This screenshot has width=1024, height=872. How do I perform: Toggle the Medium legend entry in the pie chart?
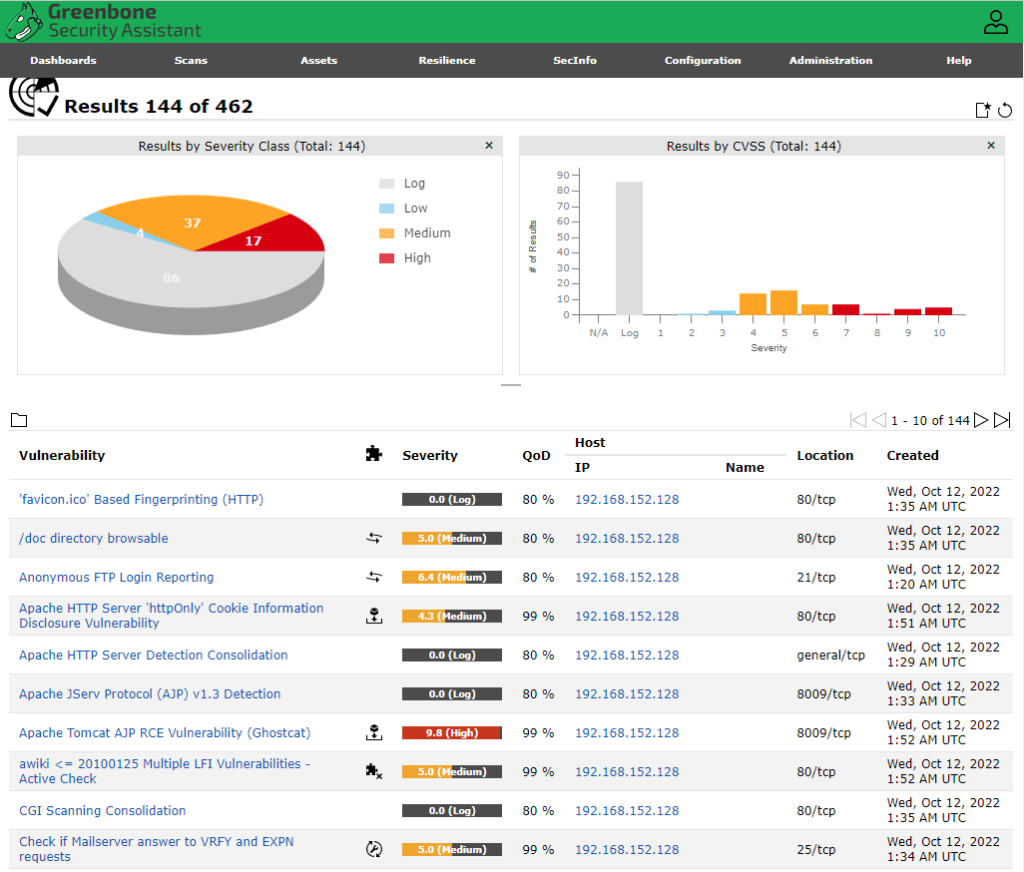pyautogui.click(x=415, y=233)
